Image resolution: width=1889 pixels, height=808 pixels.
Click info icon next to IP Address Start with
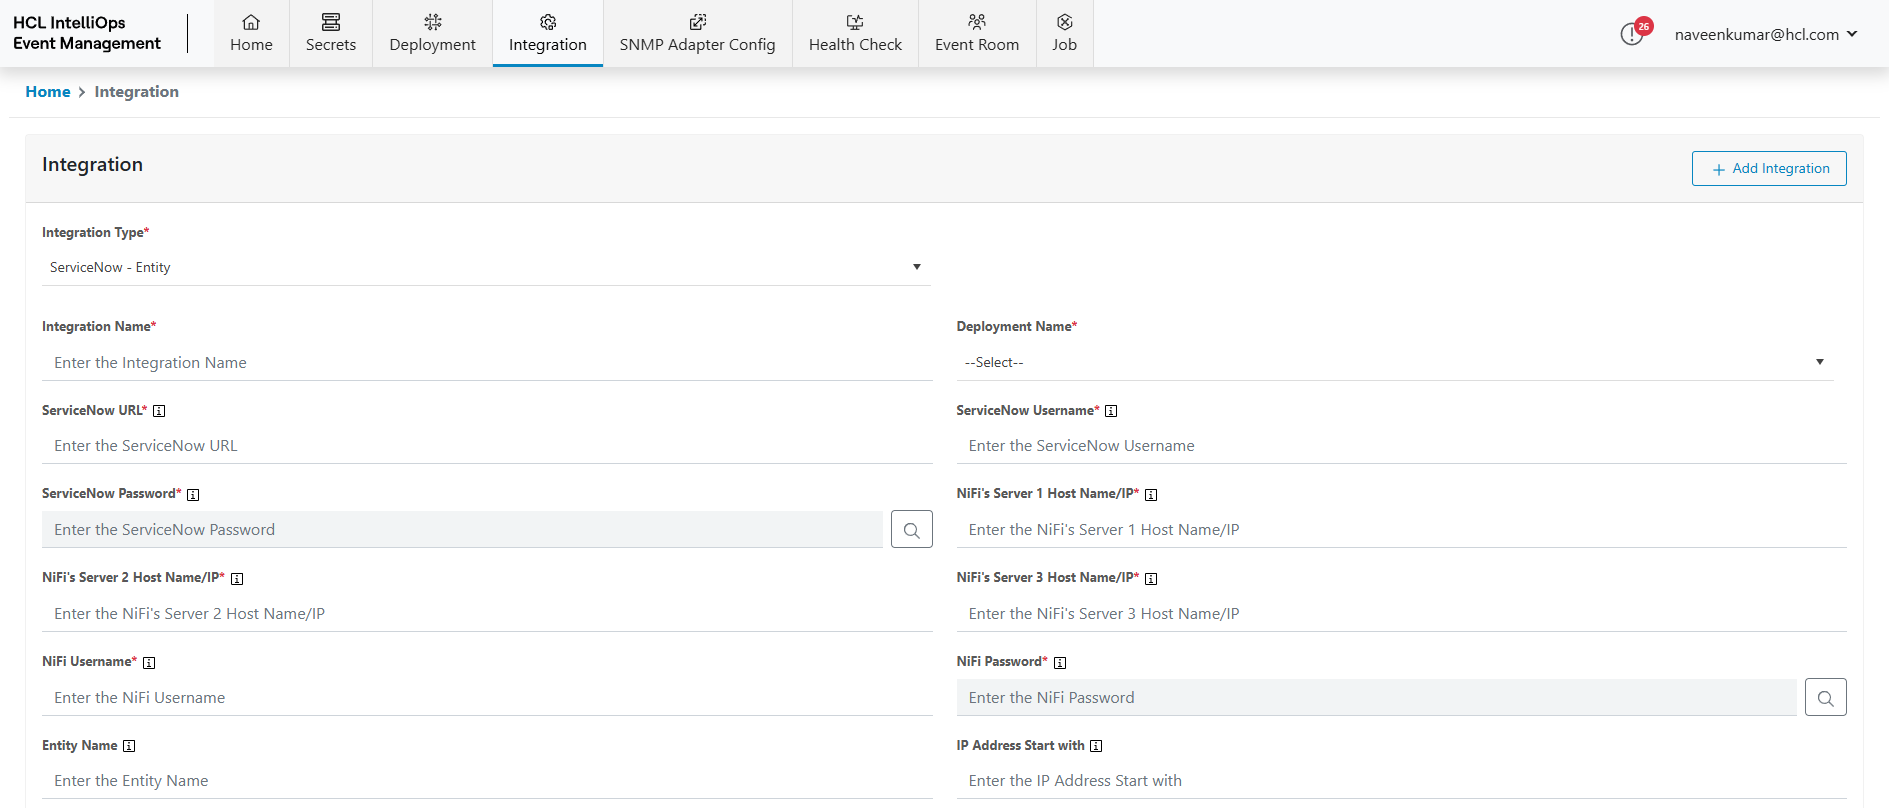(x=1096, y=746)
